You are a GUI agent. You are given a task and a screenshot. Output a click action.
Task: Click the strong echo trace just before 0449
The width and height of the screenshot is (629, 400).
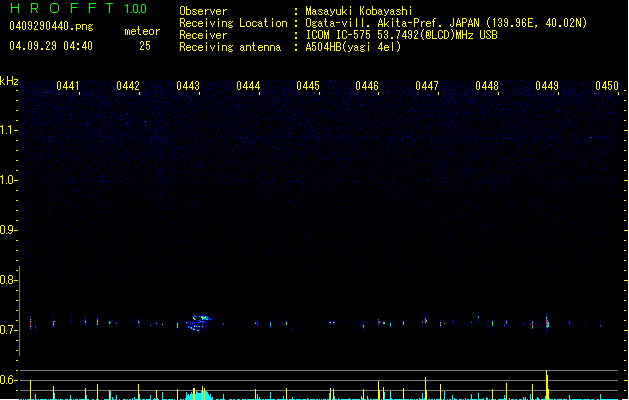(547, 321)
